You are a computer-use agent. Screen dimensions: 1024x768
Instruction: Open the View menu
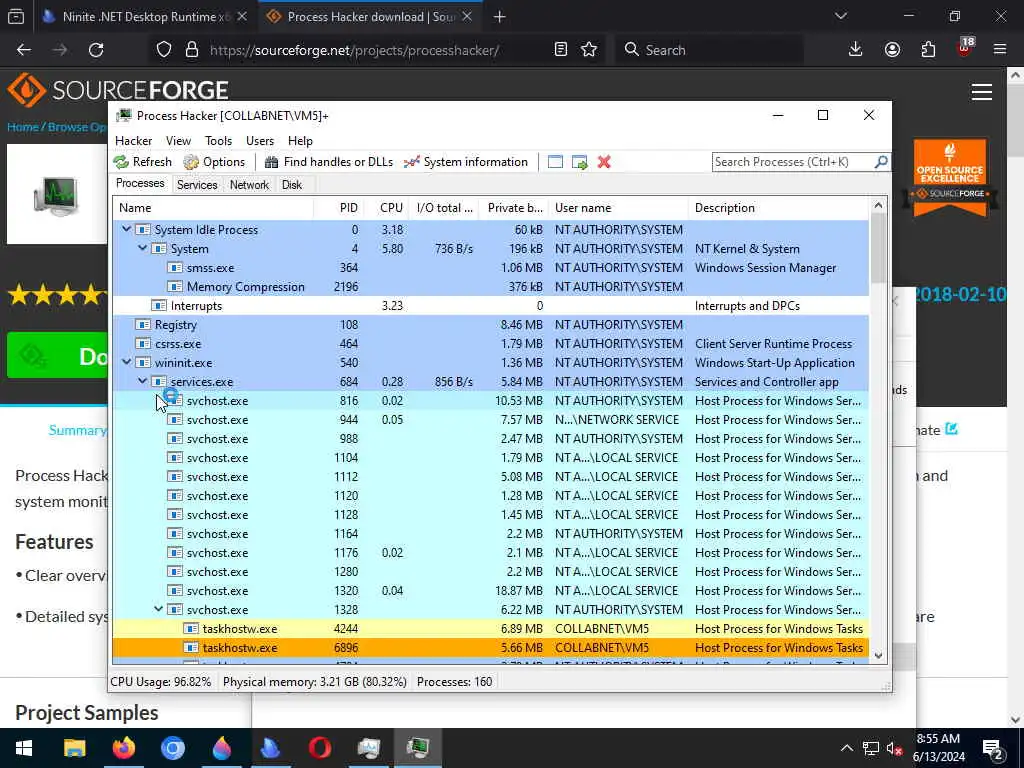point(178,140)
